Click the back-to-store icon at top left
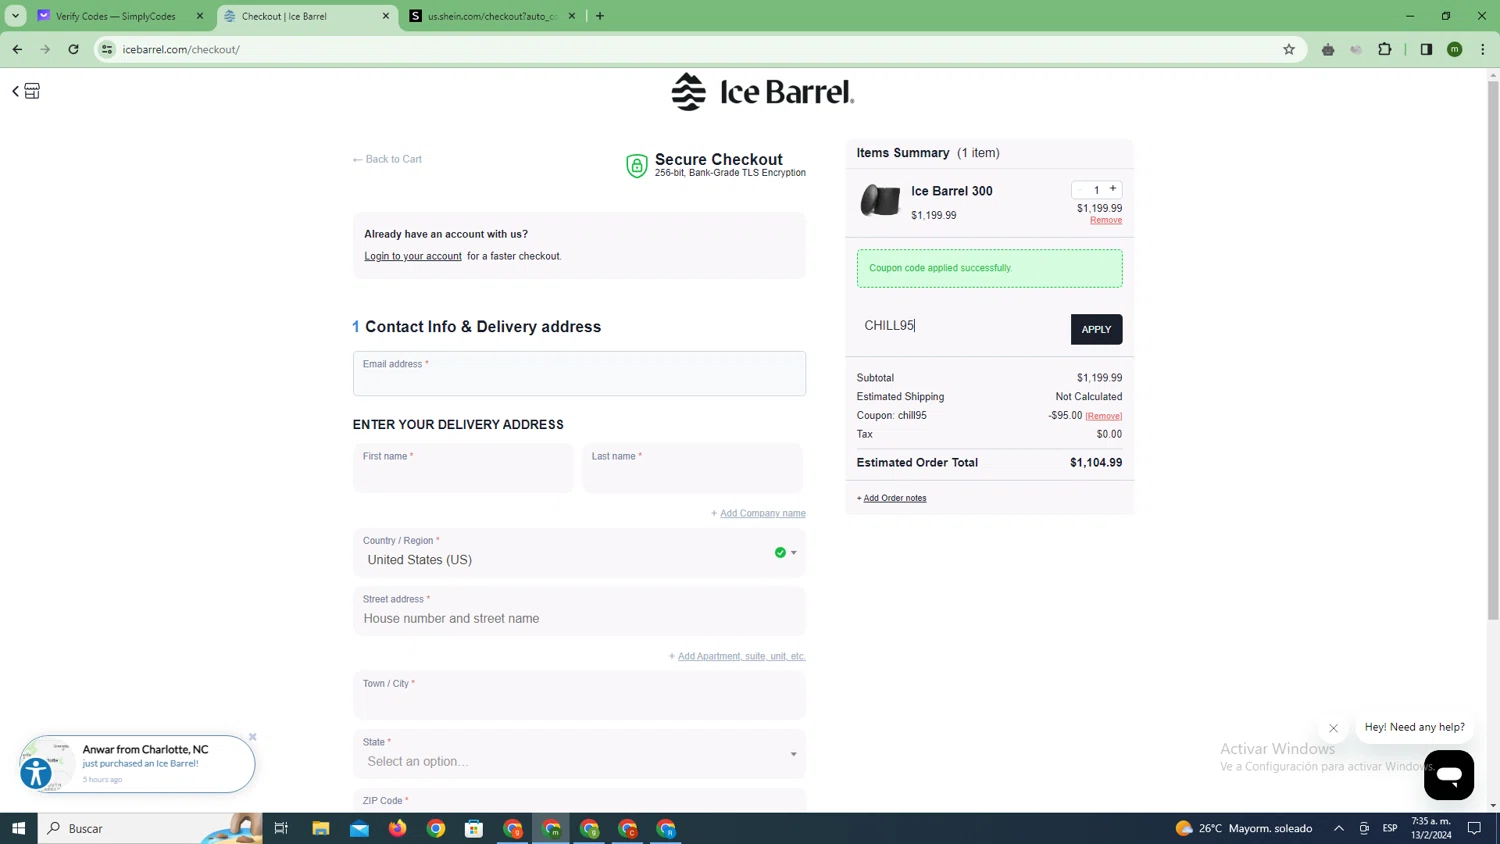Viewport: 1500px width, 844px height. [x=26, y=91]
